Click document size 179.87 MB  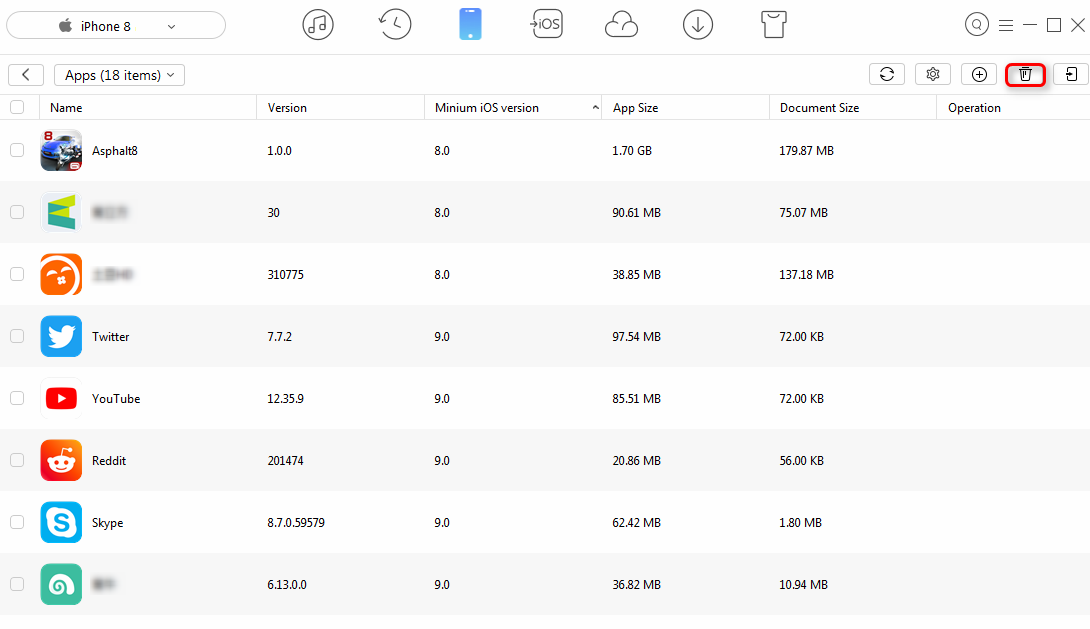coord(806,151)
